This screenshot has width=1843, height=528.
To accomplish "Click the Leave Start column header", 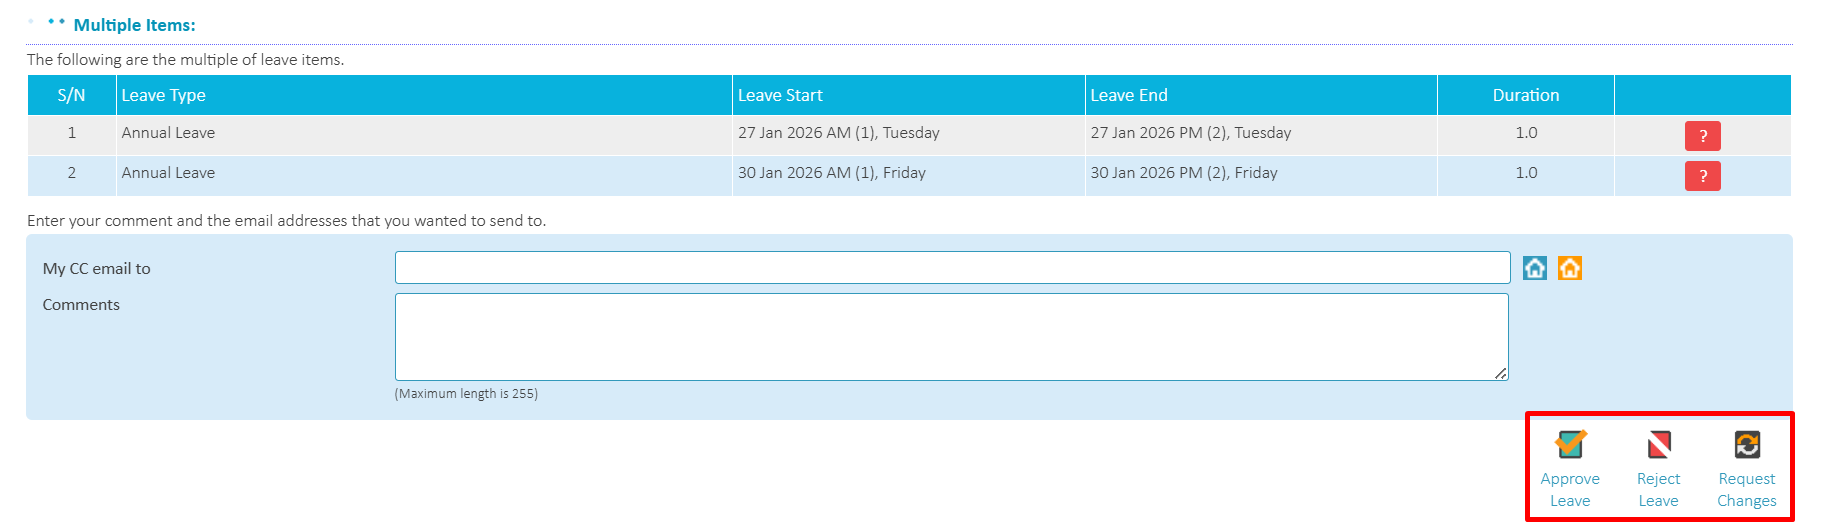I will click(x=780, y=95).
